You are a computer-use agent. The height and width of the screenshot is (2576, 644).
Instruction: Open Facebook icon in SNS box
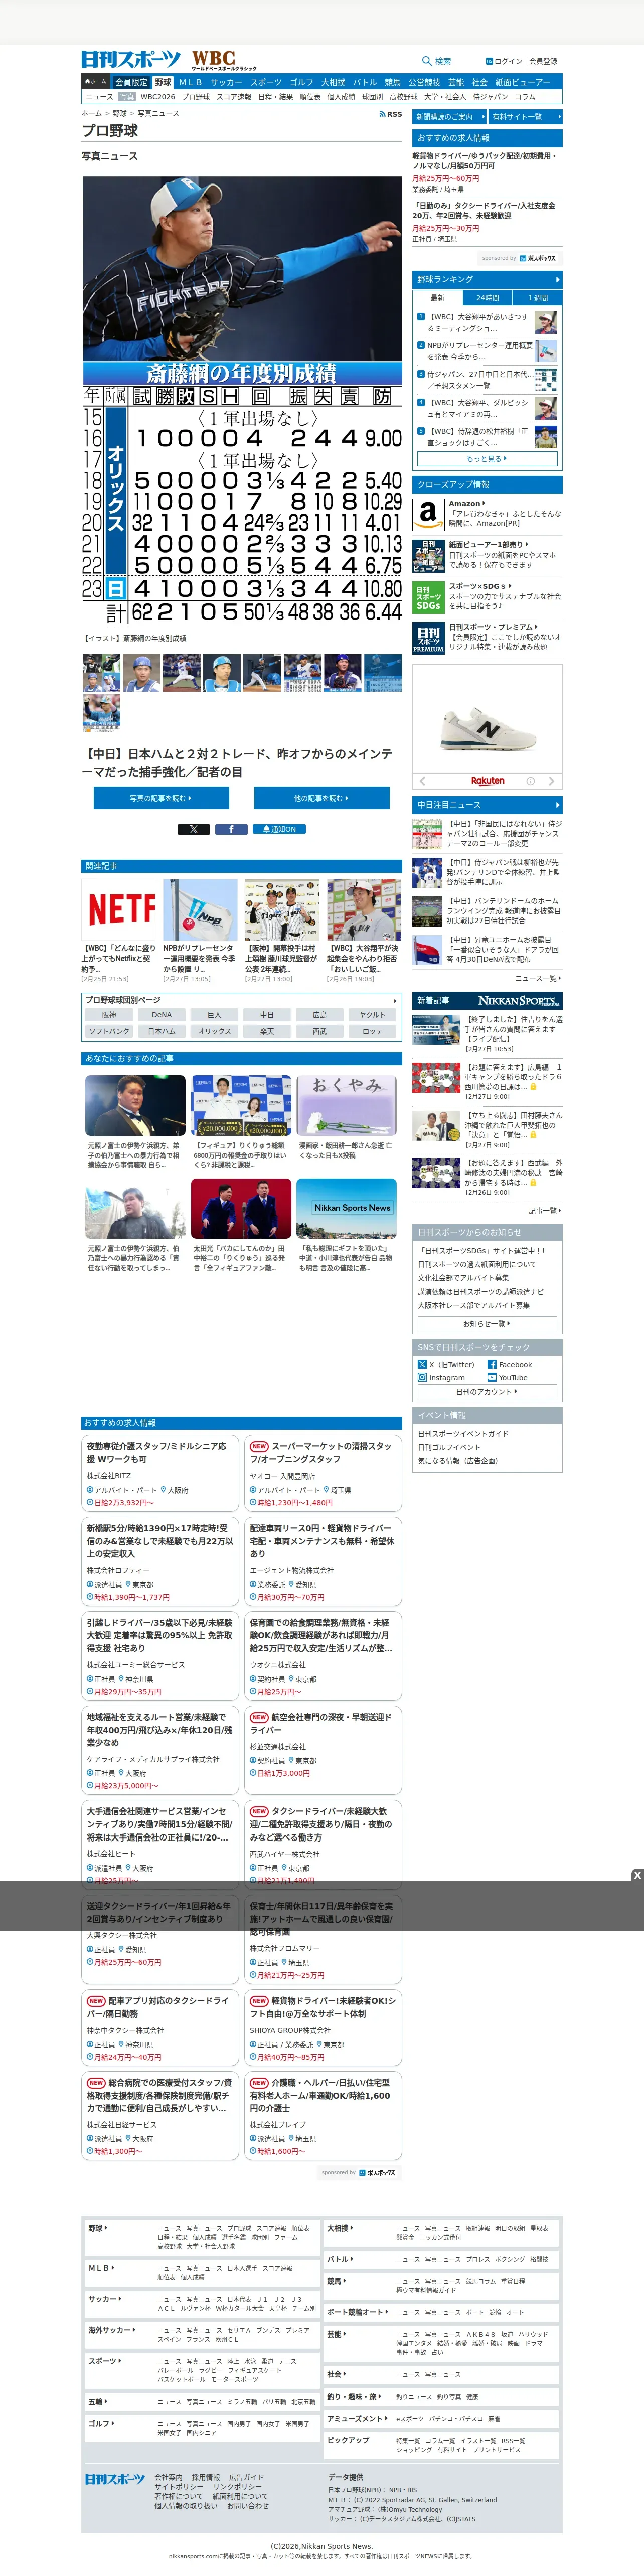[x=492, y=1364]
